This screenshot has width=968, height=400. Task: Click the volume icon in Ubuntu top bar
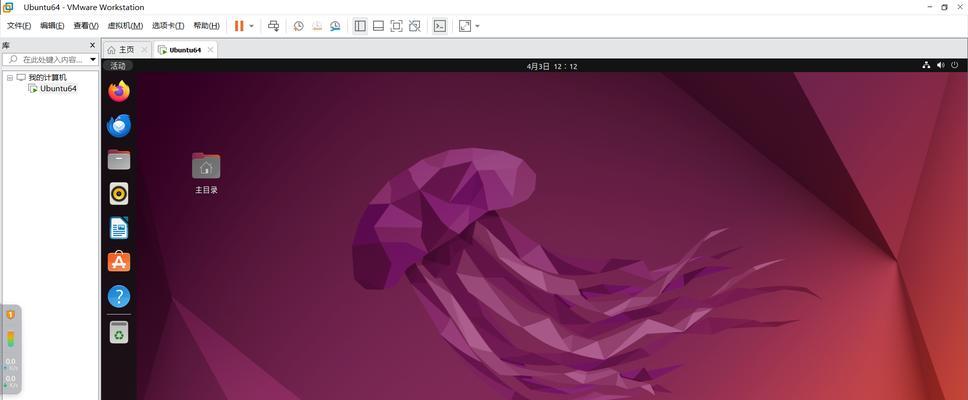(x=940, y=65)
